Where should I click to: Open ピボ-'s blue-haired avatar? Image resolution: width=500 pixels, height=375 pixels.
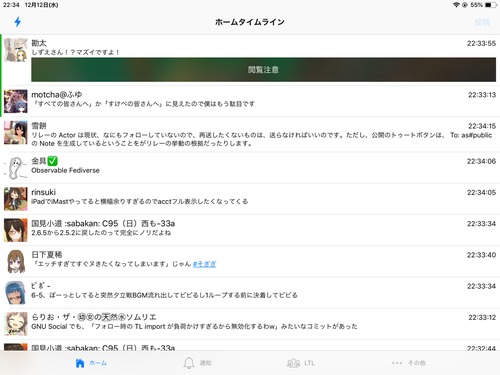point(16,293)
